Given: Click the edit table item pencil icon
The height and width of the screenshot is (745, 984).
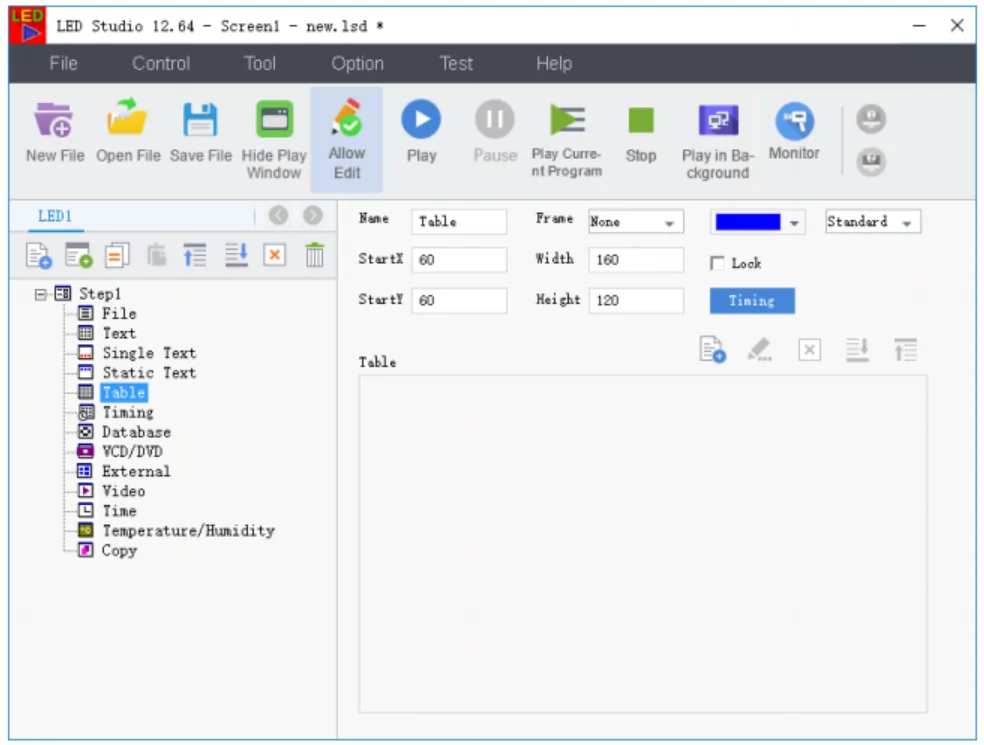Looking at the screenshot, I should click(759, 350).
